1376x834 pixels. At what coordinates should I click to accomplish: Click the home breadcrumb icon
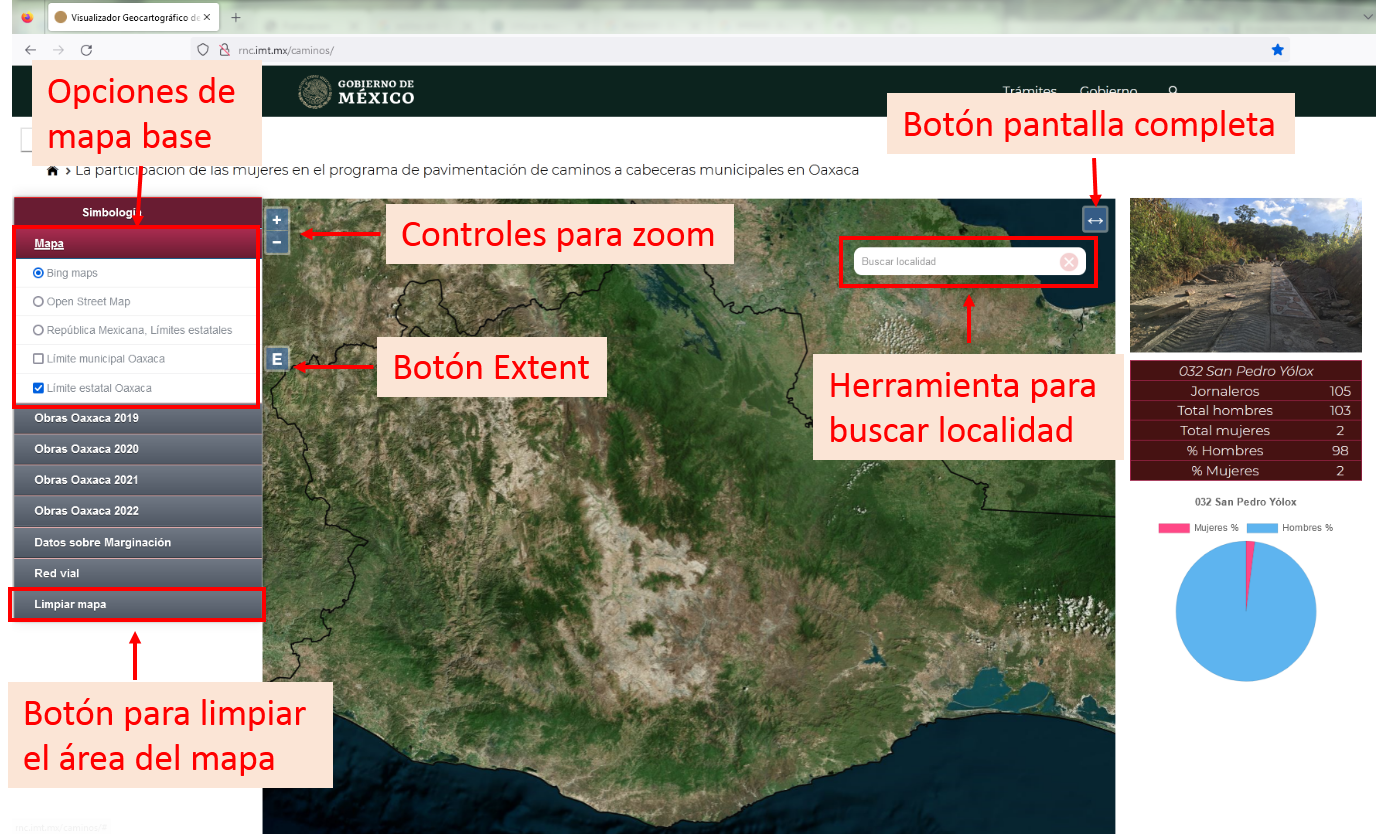pos(52,170)
